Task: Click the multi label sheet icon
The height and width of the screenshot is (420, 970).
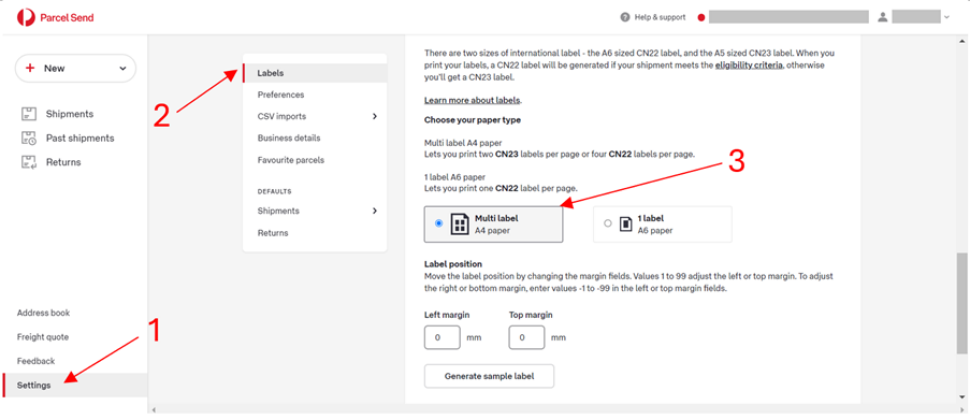Action: pos(459,224)
